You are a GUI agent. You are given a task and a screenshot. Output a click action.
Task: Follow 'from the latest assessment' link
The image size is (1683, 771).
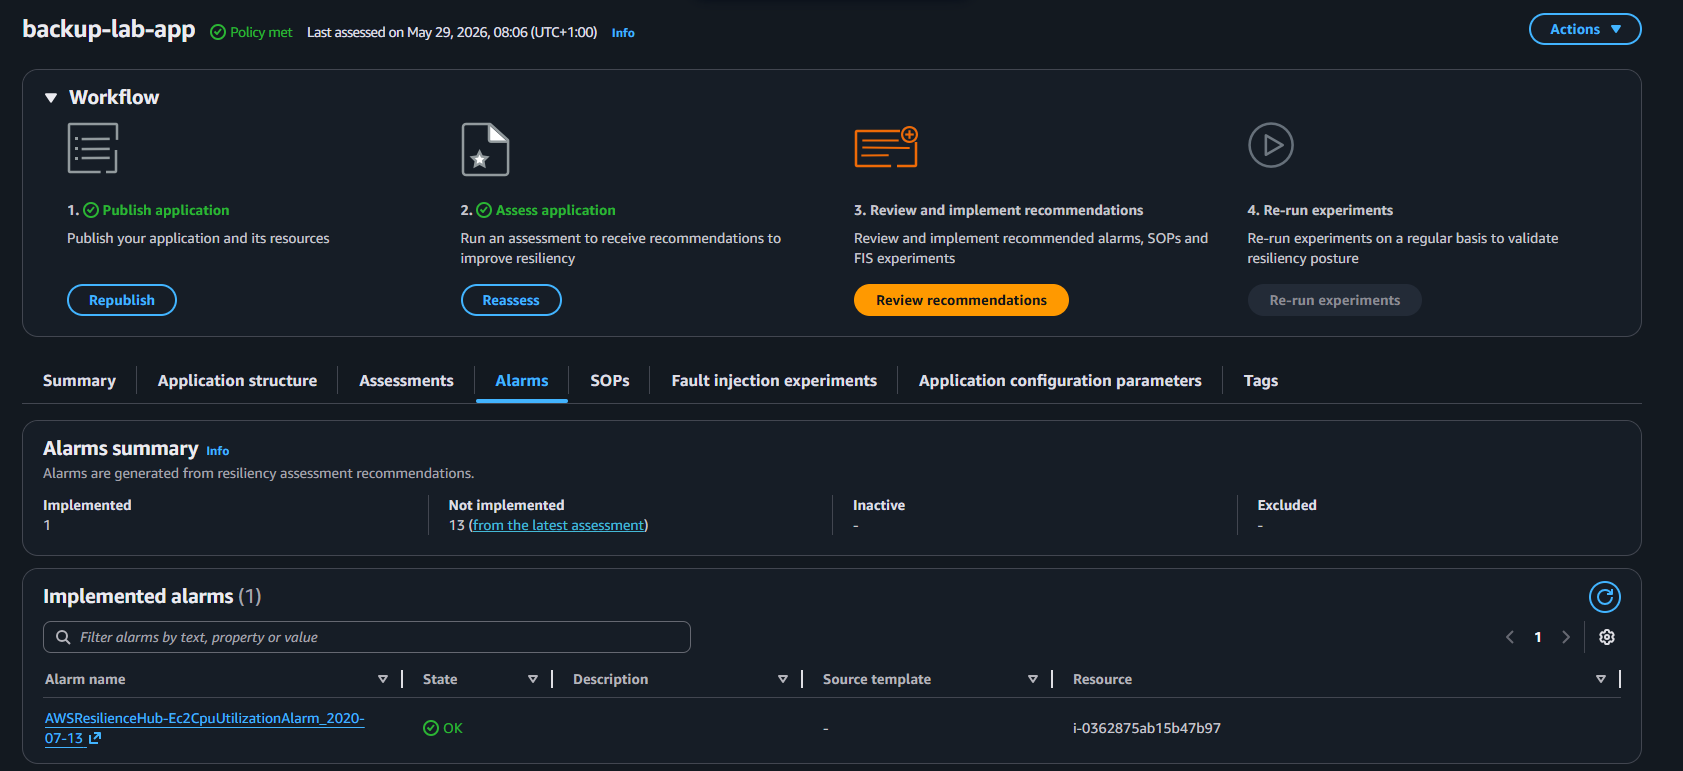(559, 525)
